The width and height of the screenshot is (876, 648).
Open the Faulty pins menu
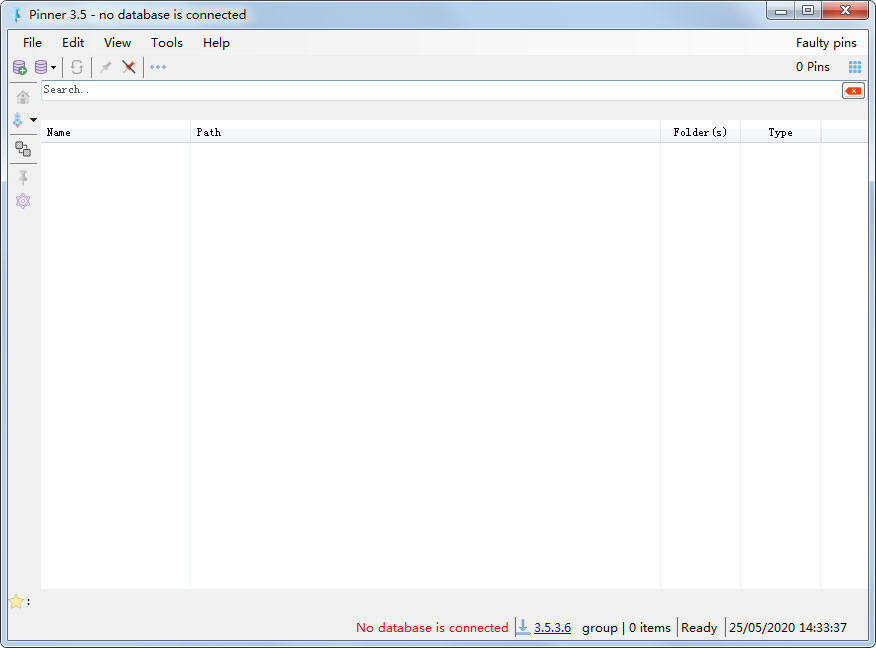pyautogui.click(x=826, y=43)
